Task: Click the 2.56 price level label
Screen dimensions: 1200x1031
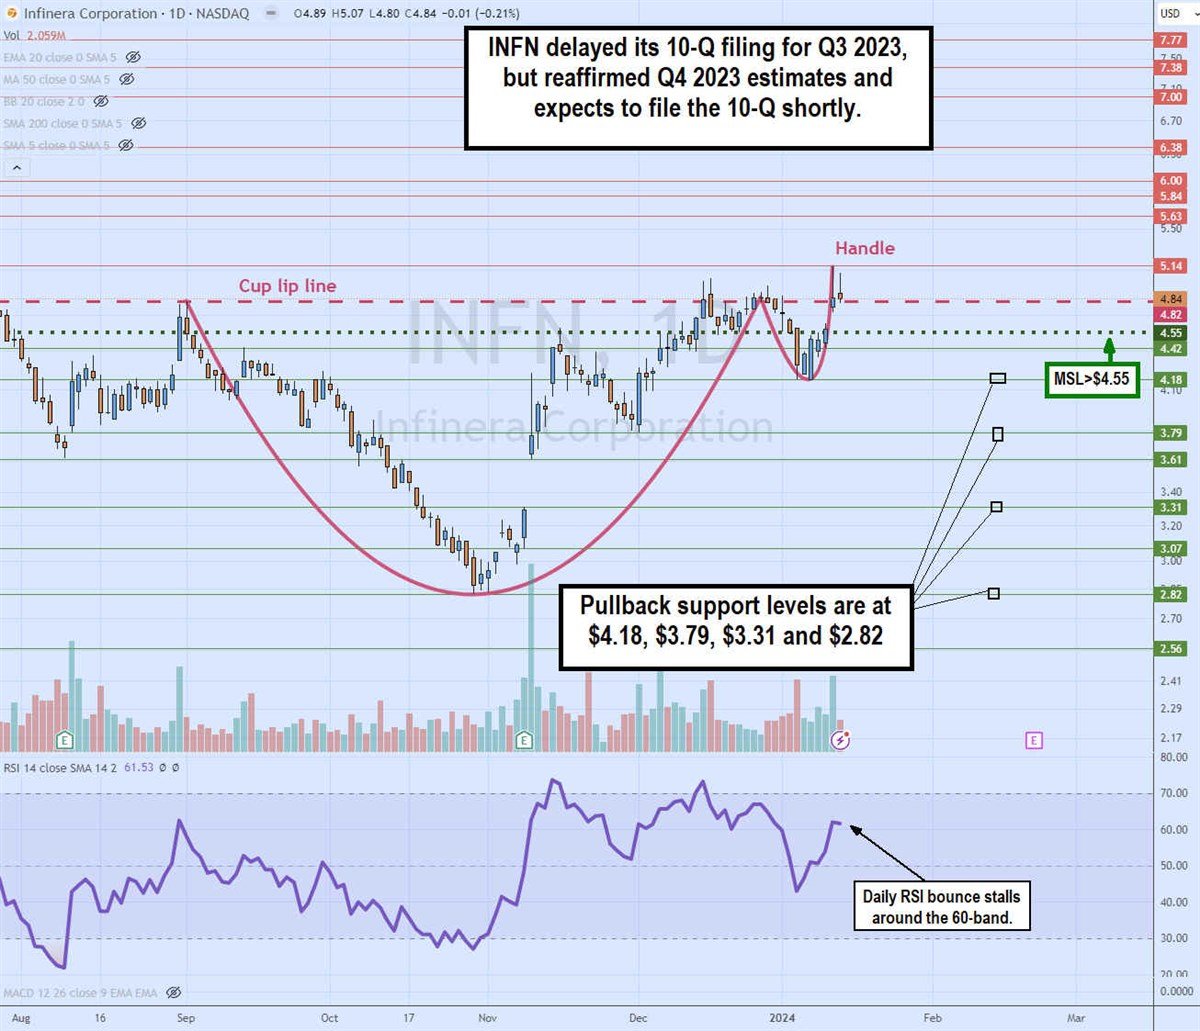Action: pos(1170,648)
